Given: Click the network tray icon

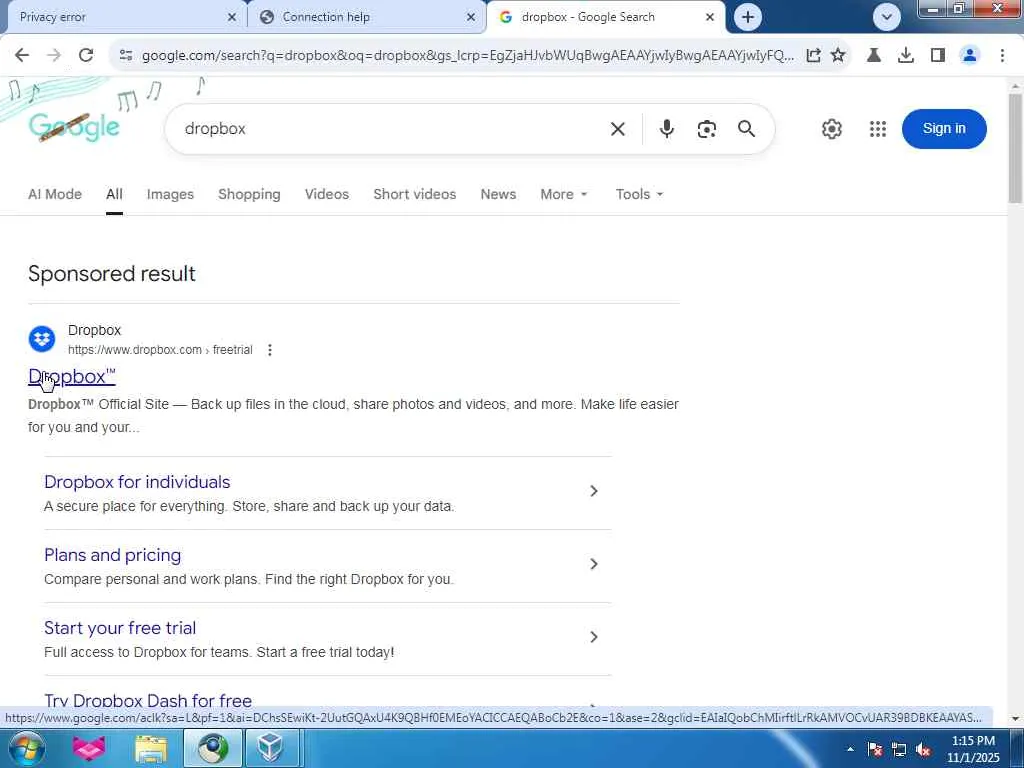Looking at the screenshot, I should coord(899,750).
